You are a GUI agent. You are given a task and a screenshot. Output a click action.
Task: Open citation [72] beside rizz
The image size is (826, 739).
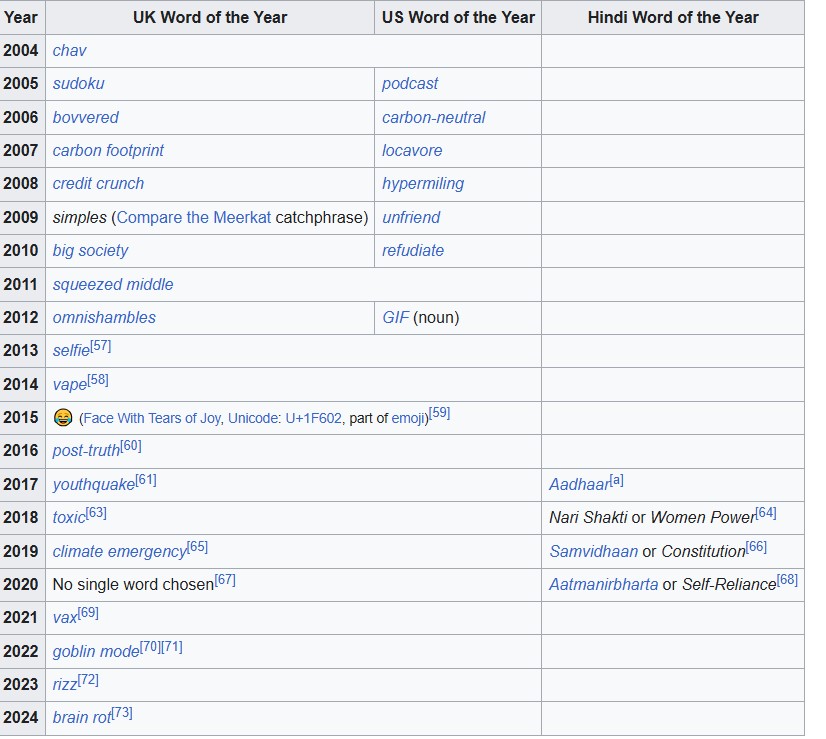pyautogui.click(x=88, y=680)
